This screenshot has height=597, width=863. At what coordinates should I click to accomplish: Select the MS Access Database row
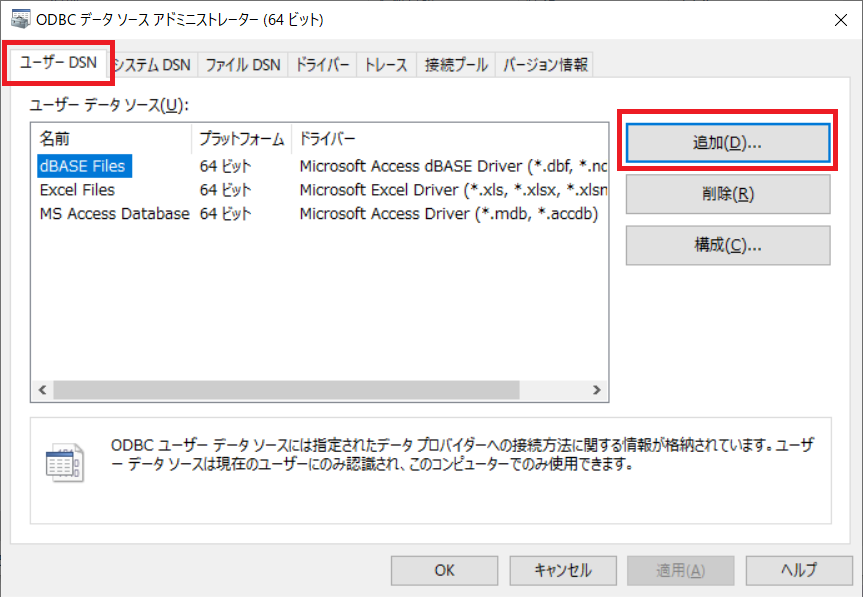[114, 213]
